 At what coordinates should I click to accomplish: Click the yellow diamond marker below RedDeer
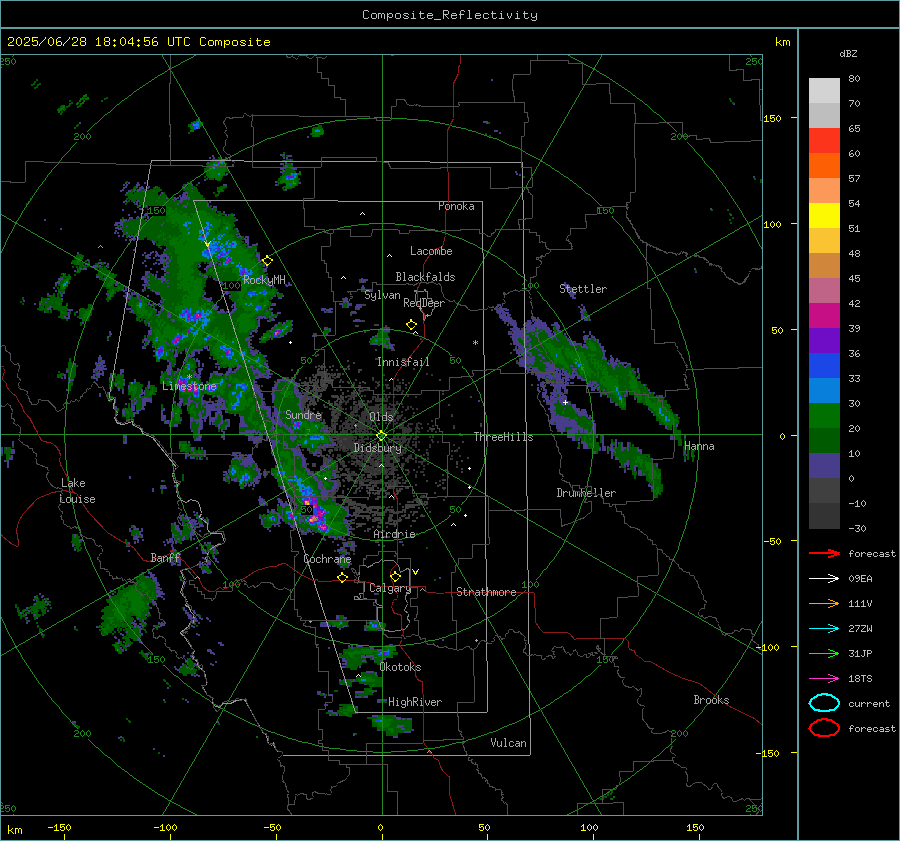pyautogui.click(x=411, y=324)
